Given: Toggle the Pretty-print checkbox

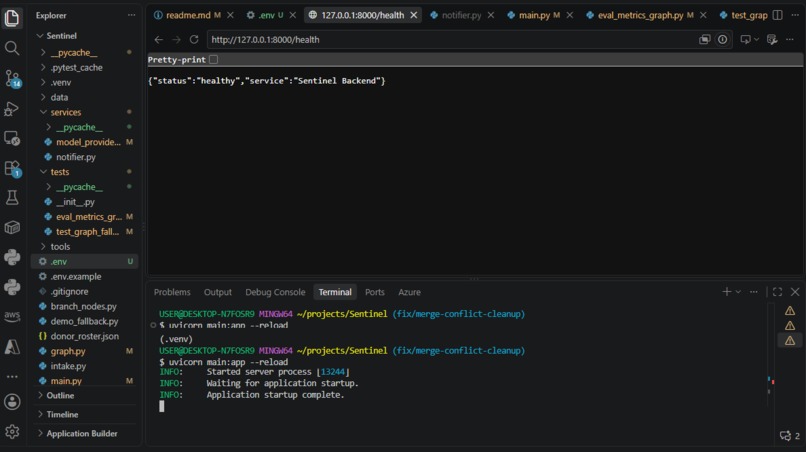Looking at the screenshot, I should (x=213, y=60).
